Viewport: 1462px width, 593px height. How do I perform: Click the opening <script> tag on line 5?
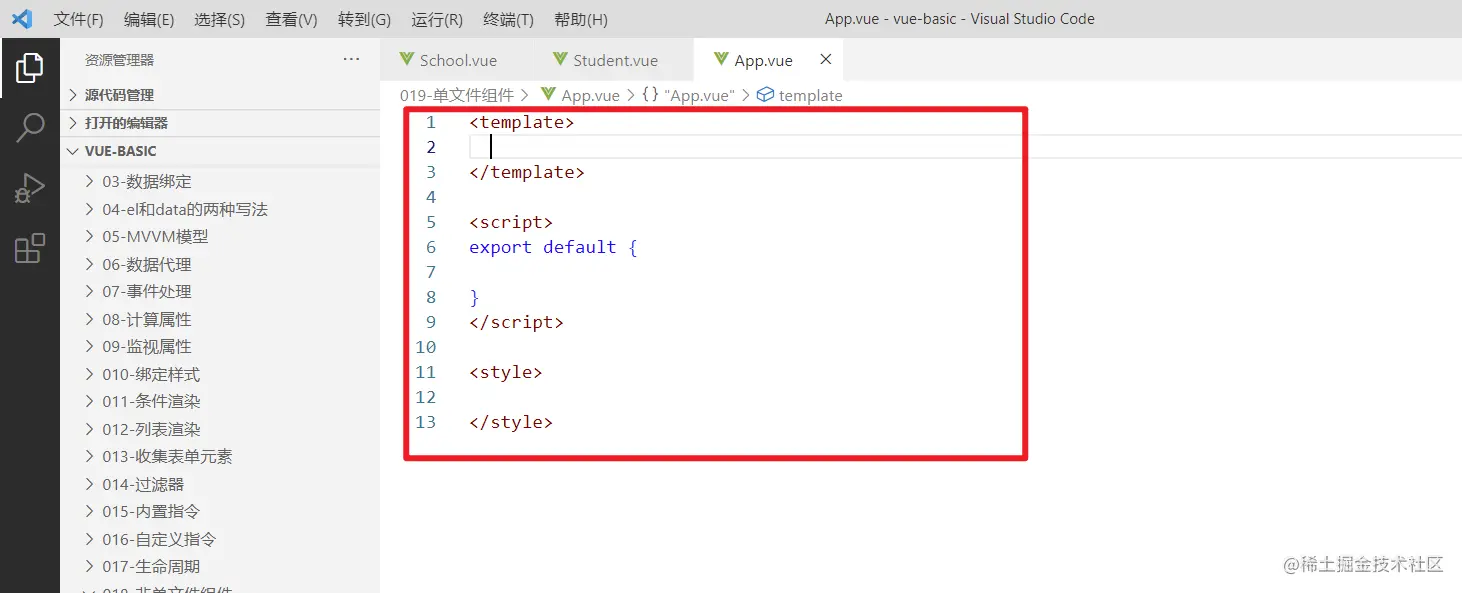point(511,222)
